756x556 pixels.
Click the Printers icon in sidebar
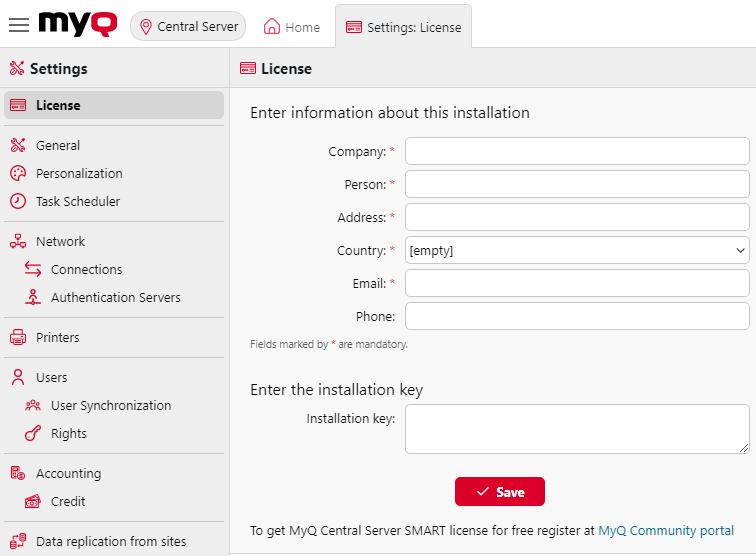click(17, 337)
